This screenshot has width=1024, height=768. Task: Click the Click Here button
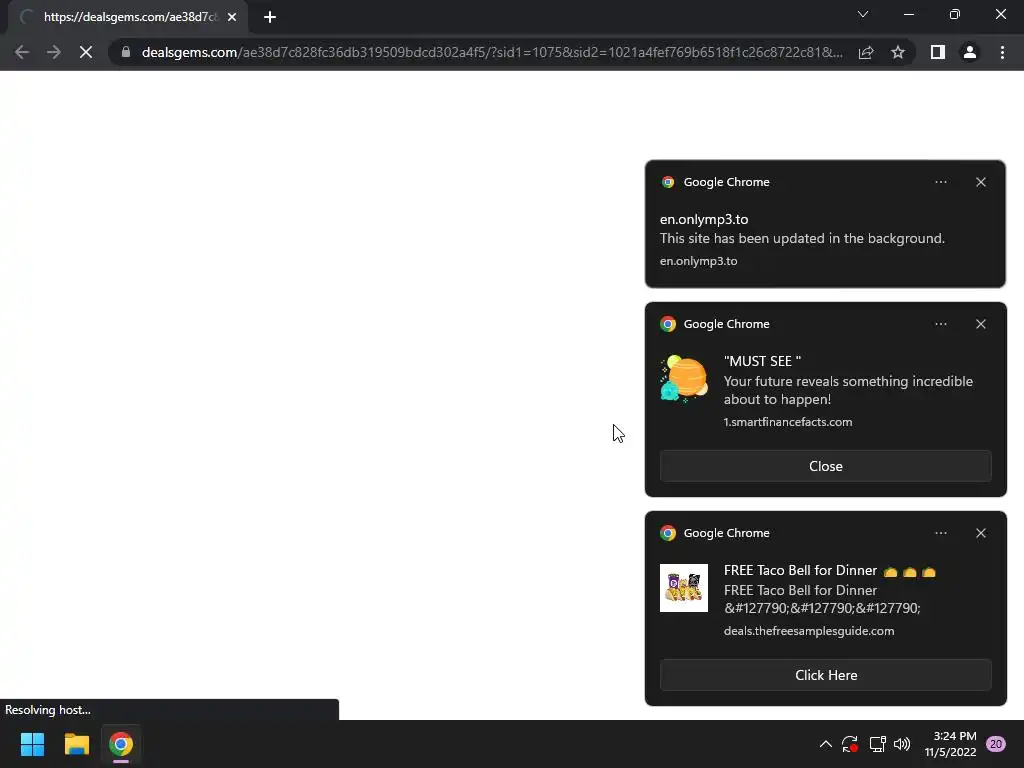825,675
